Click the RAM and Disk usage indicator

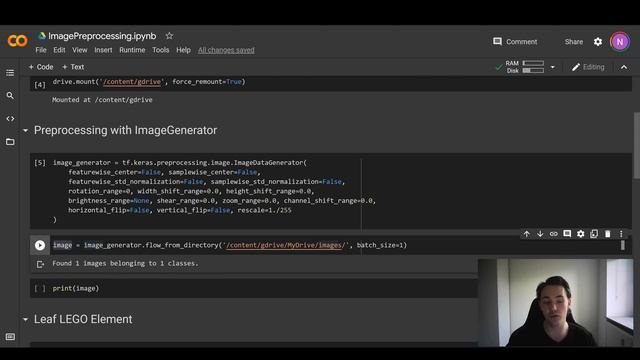(524, 67)
